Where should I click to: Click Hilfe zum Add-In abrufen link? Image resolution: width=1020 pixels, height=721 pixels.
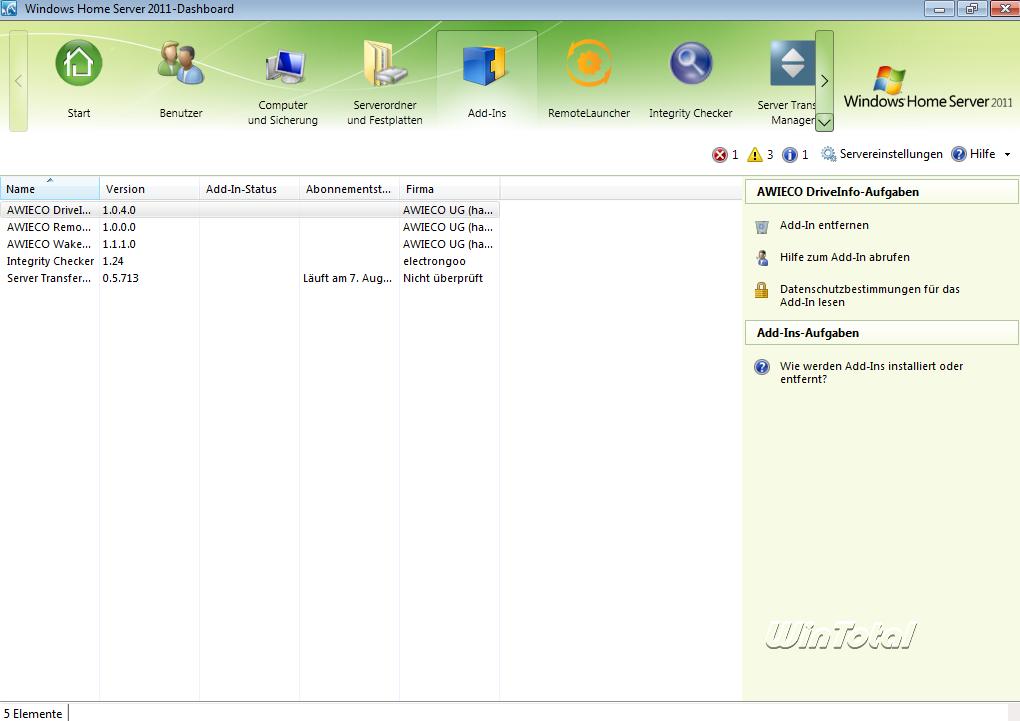click(844, 257)
